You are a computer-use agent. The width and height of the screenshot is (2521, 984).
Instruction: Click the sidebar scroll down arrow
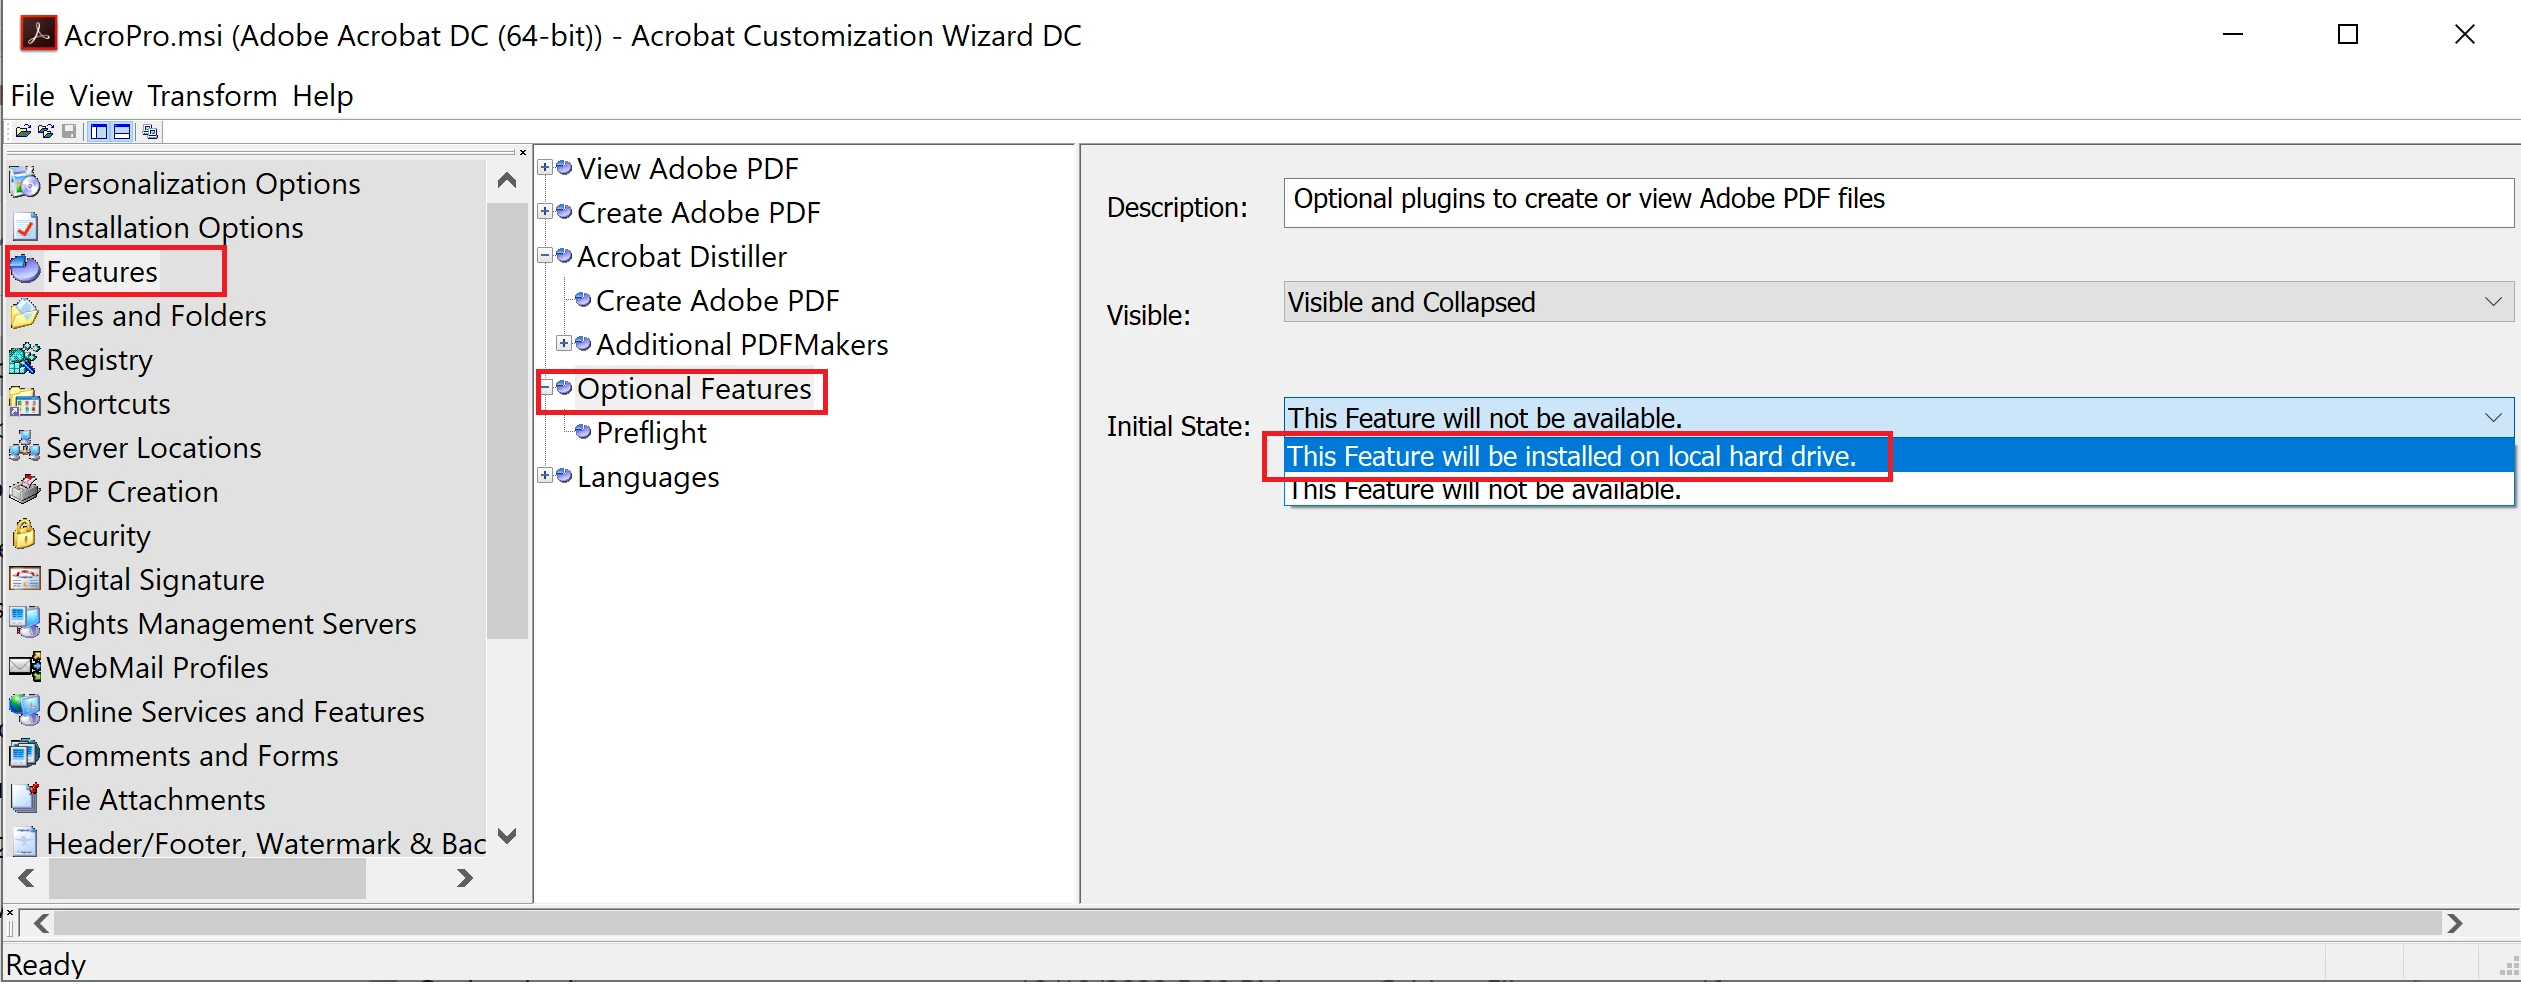click(x=507, y=836)
